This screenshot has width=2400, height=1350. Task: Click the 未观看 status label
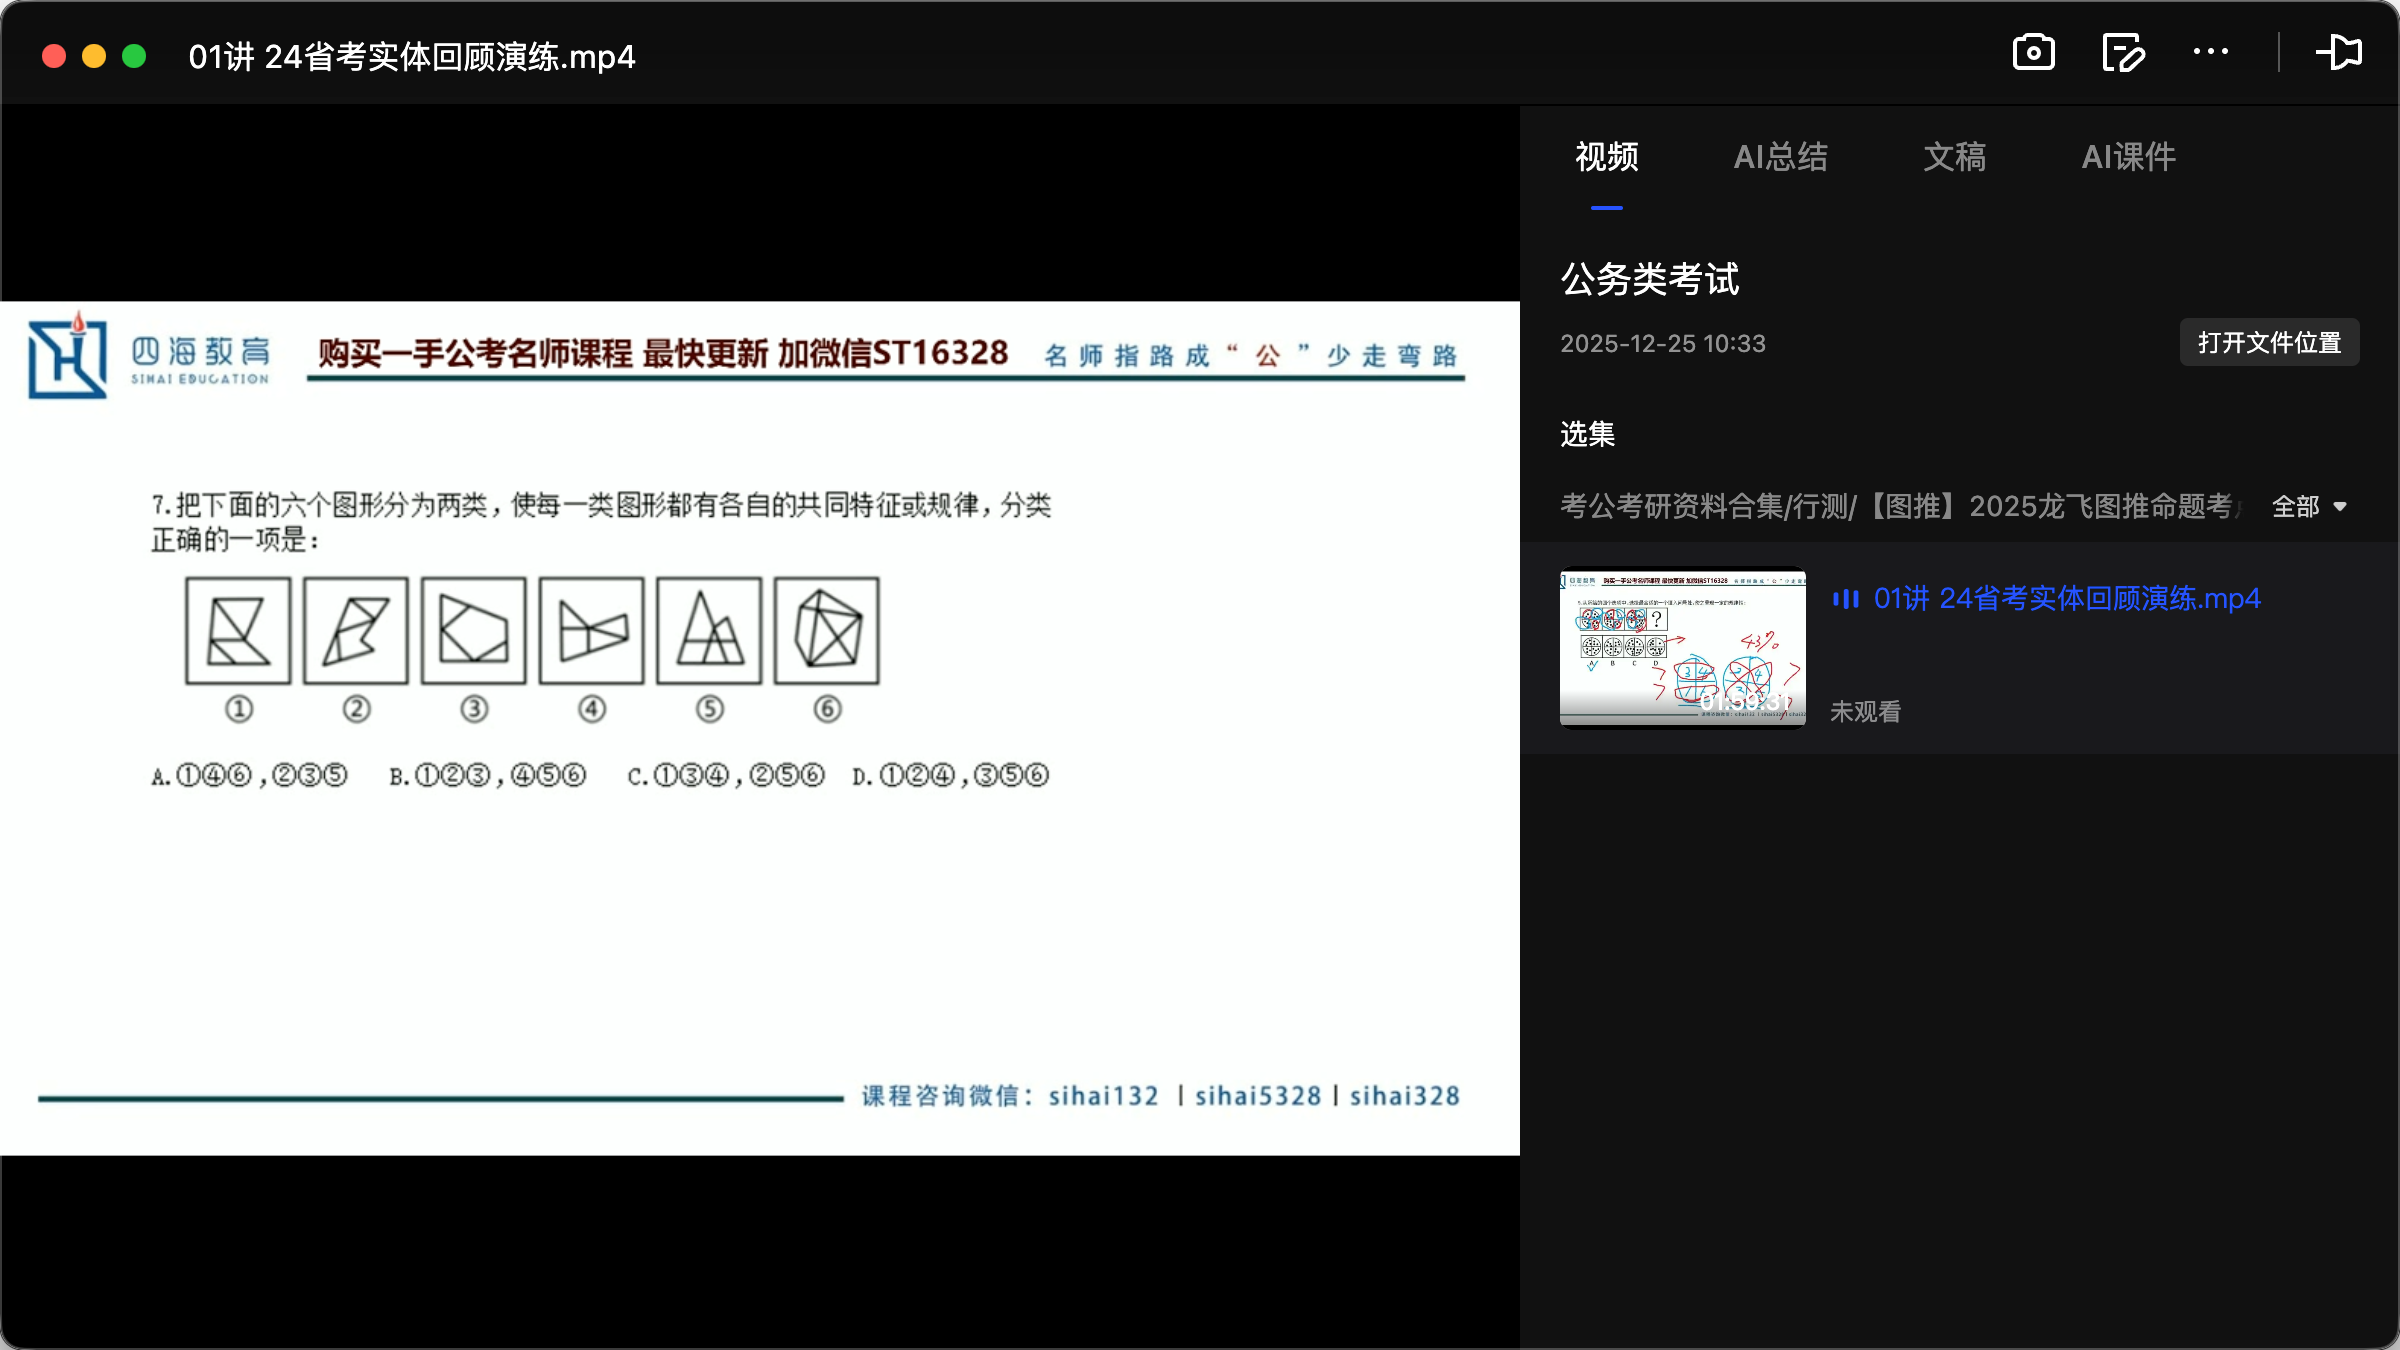(x=1864, y=711)
